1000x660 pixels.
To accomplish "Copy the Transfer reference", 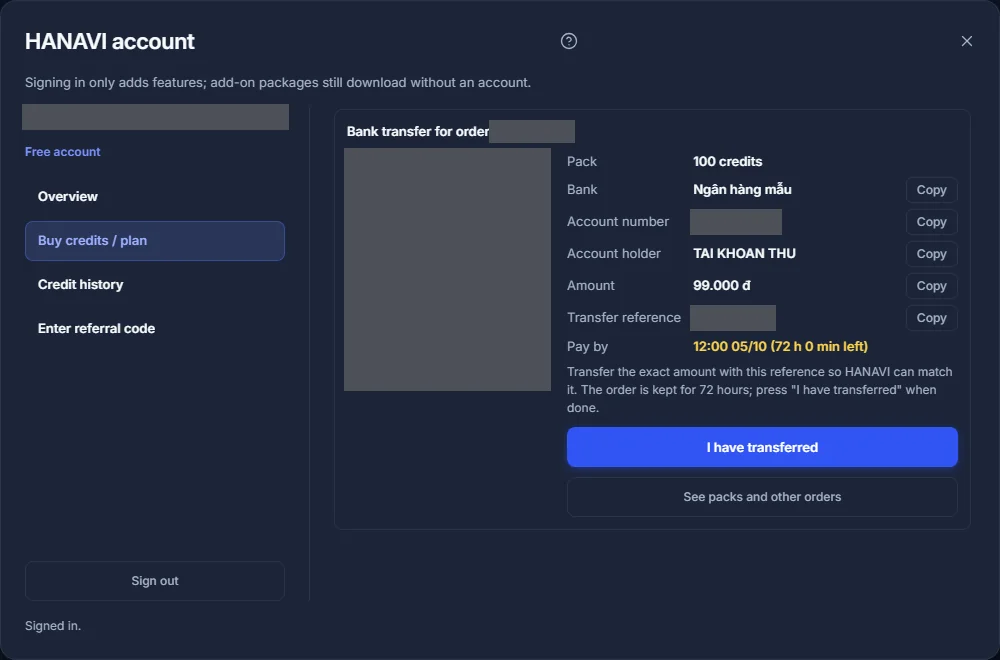I will [x=931, y=318].
